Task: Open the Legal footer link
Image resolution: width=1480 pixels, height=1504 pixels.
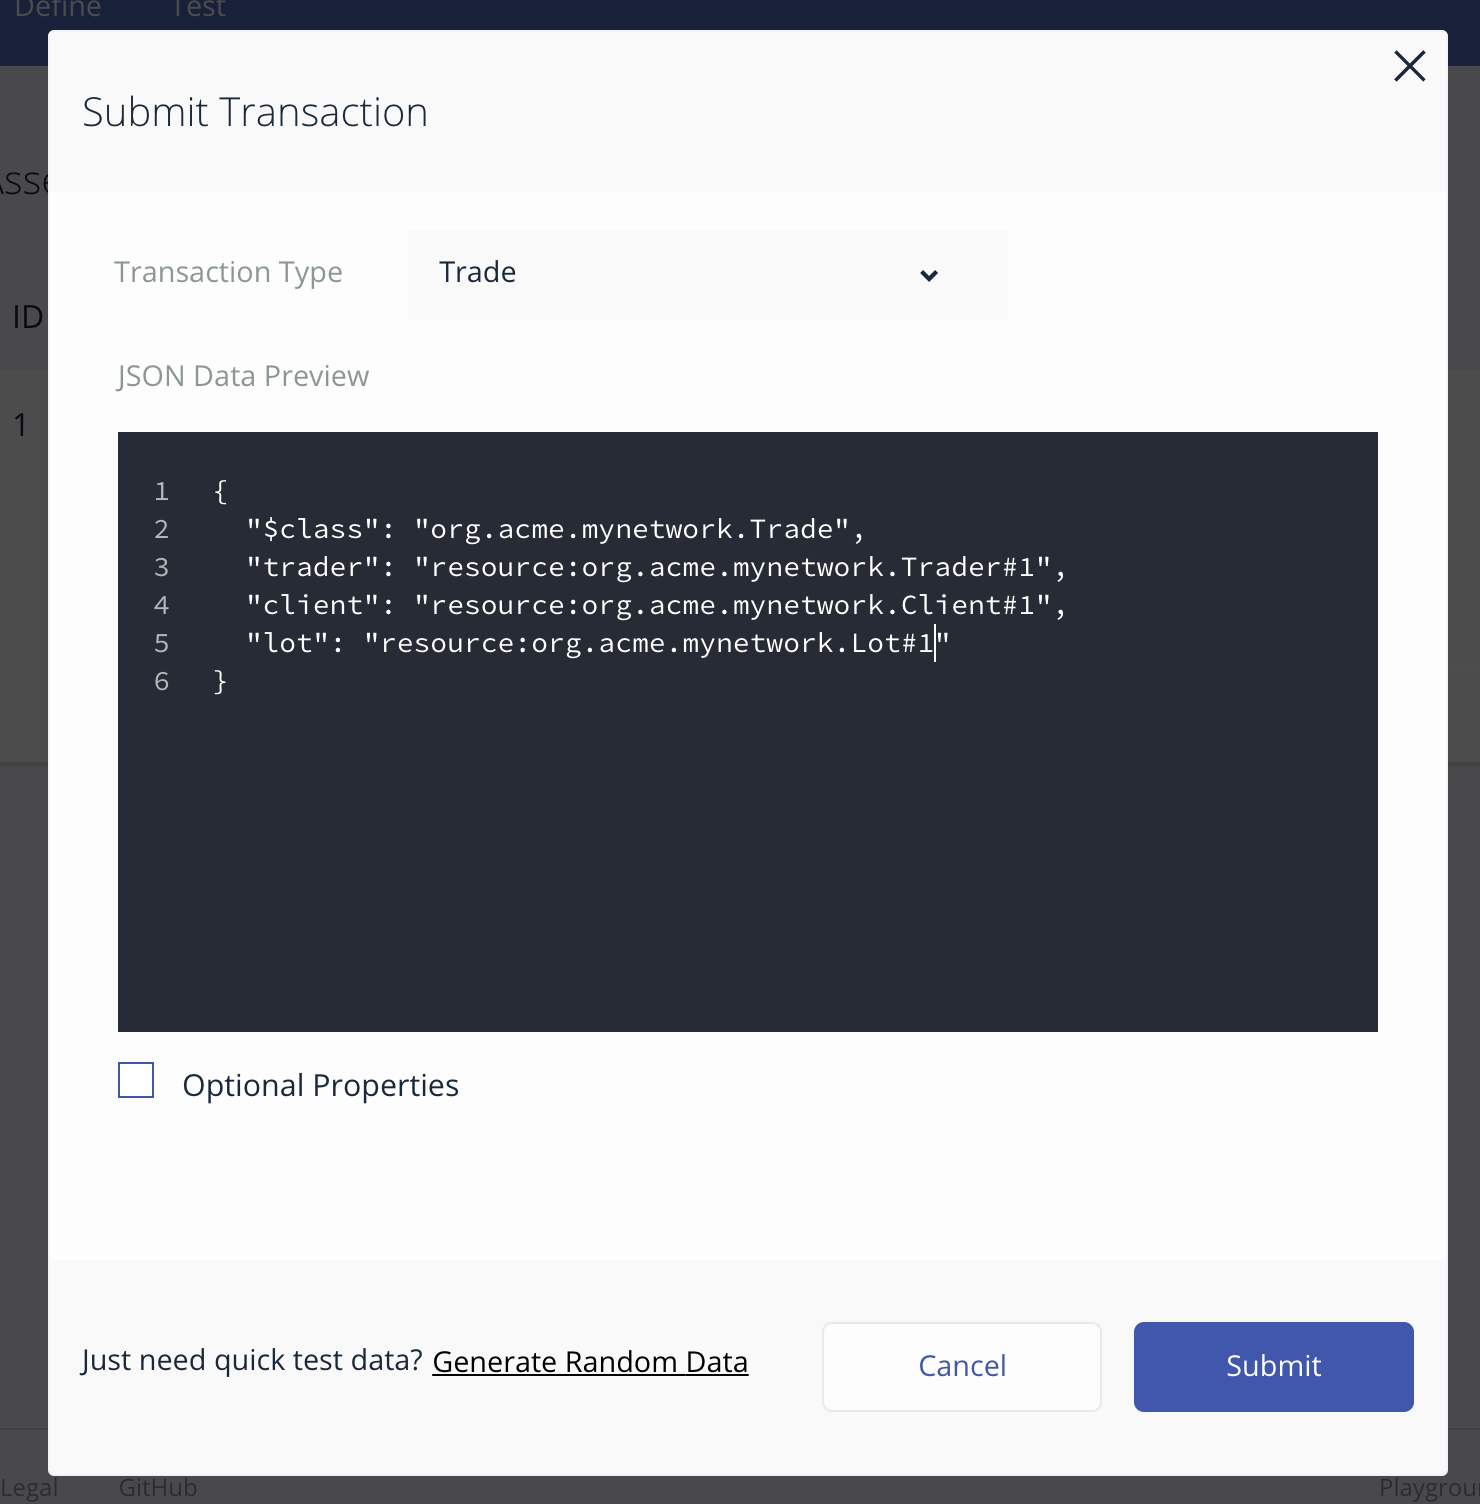Action: (29, 1488)
